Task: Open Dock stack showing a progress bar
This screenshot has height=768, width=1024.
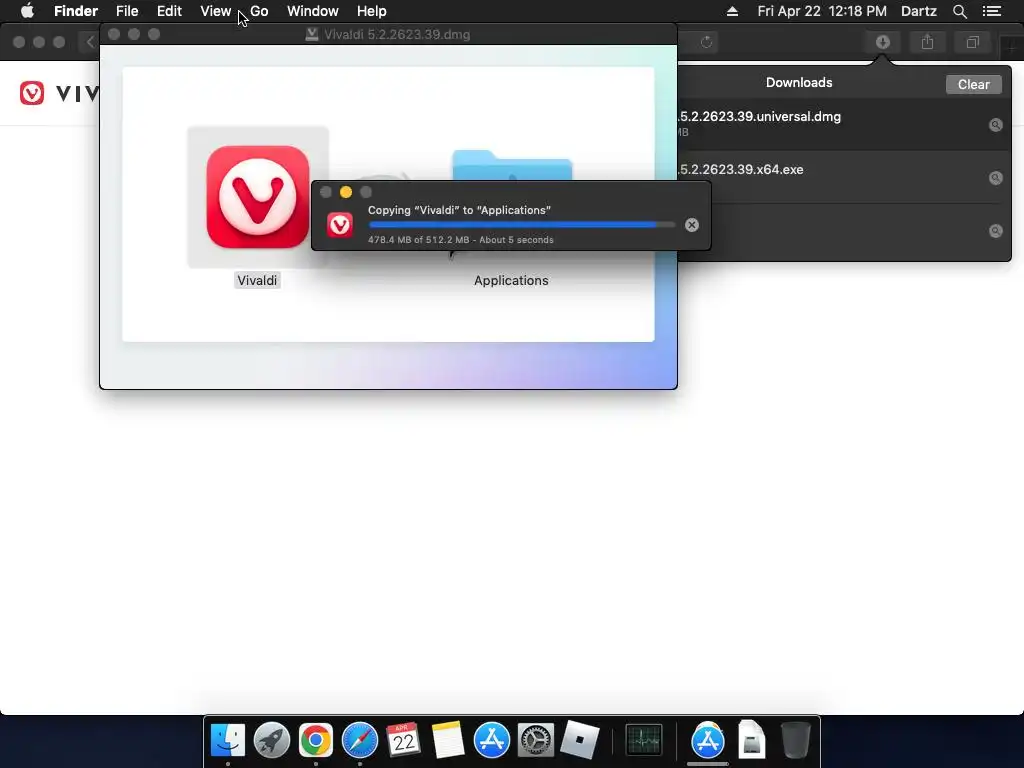Action: pyautogui.click(x=708, y=741)
